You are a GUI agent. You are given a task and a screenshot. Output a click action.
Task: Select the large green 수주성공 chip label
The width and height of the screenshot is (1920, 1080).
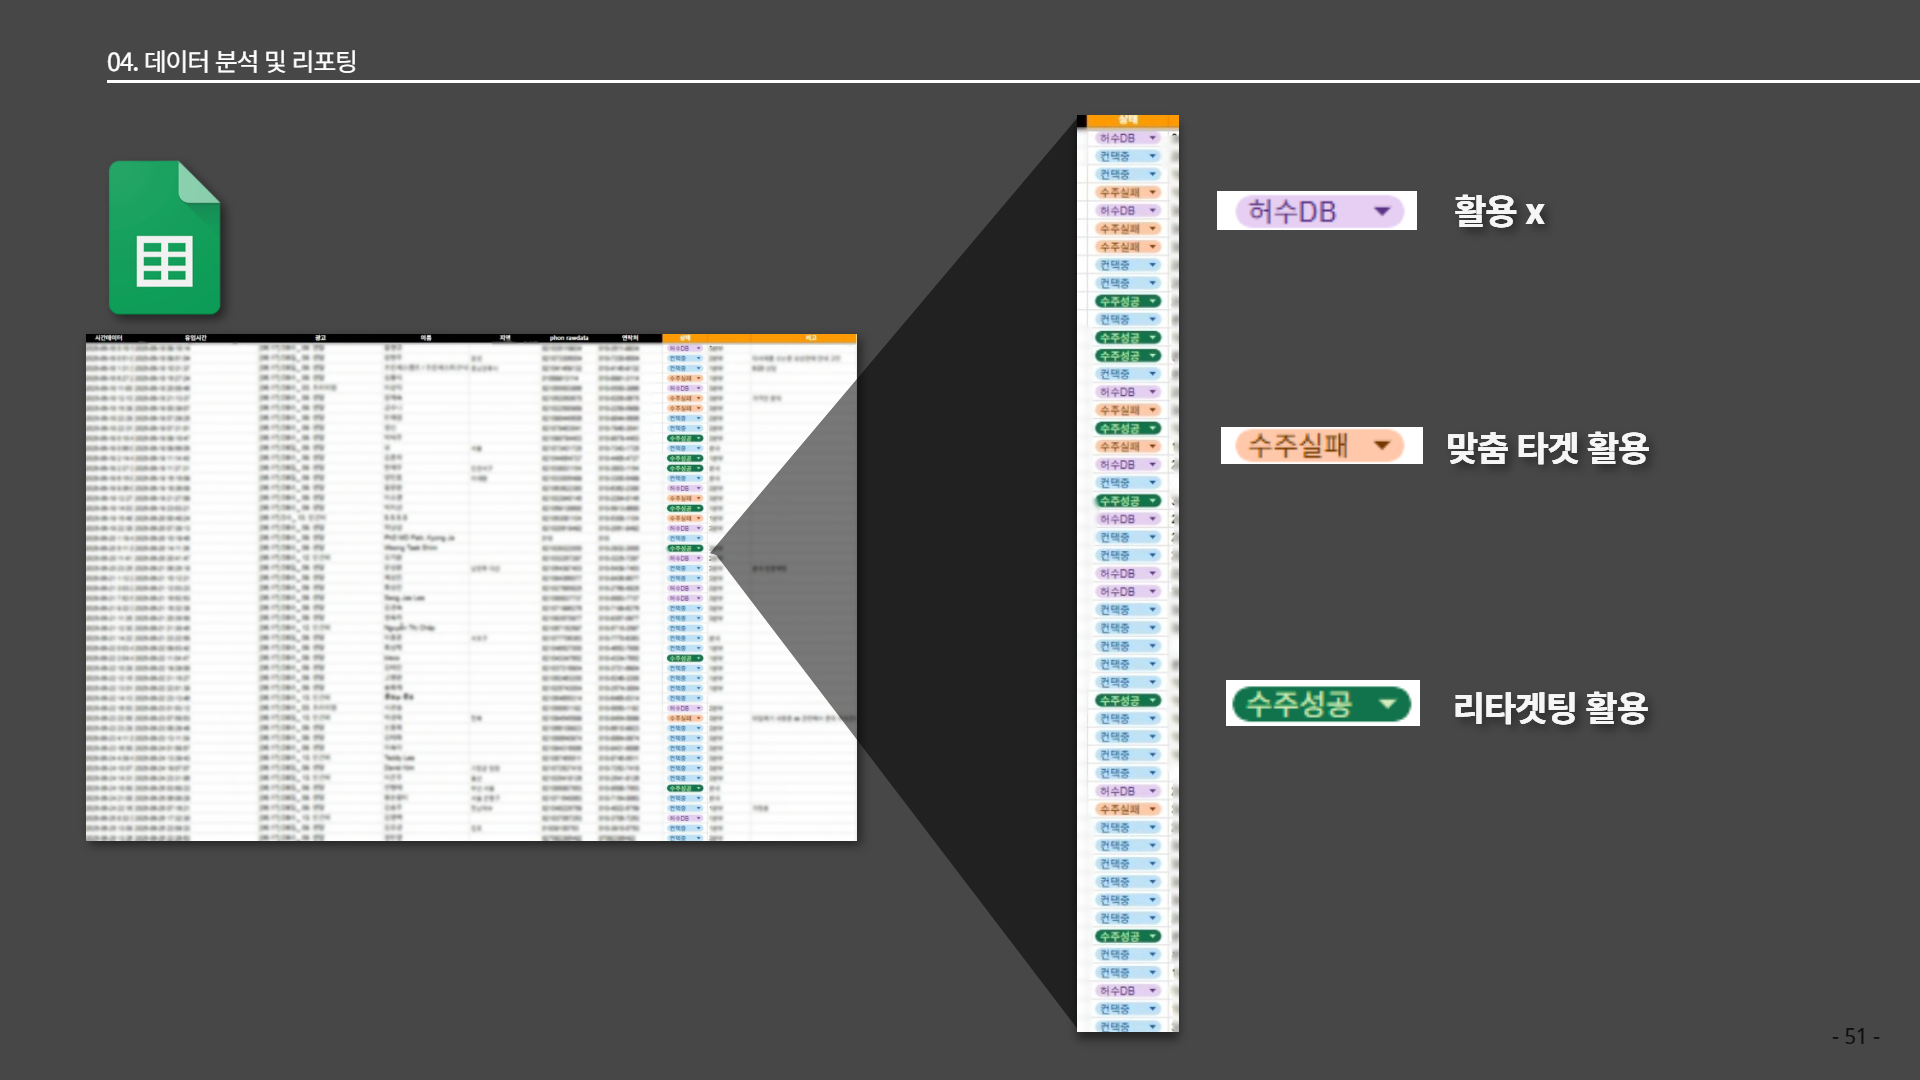1299,704
